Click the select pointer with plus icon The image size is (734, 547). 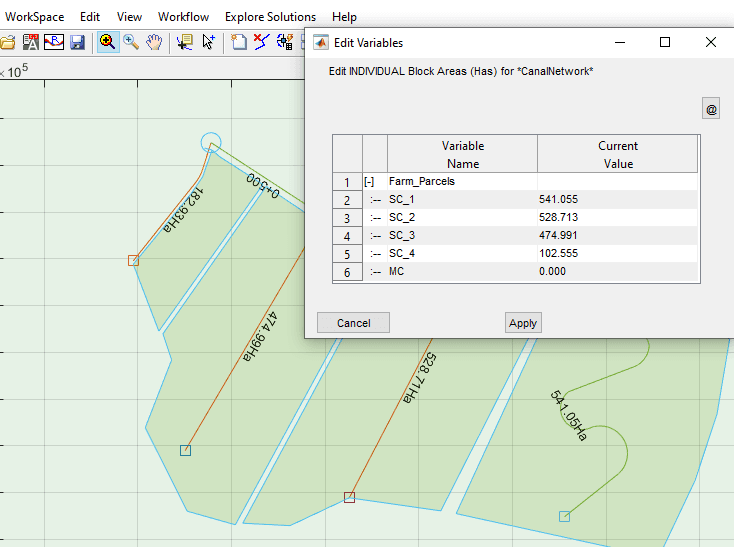coord(209,42)
